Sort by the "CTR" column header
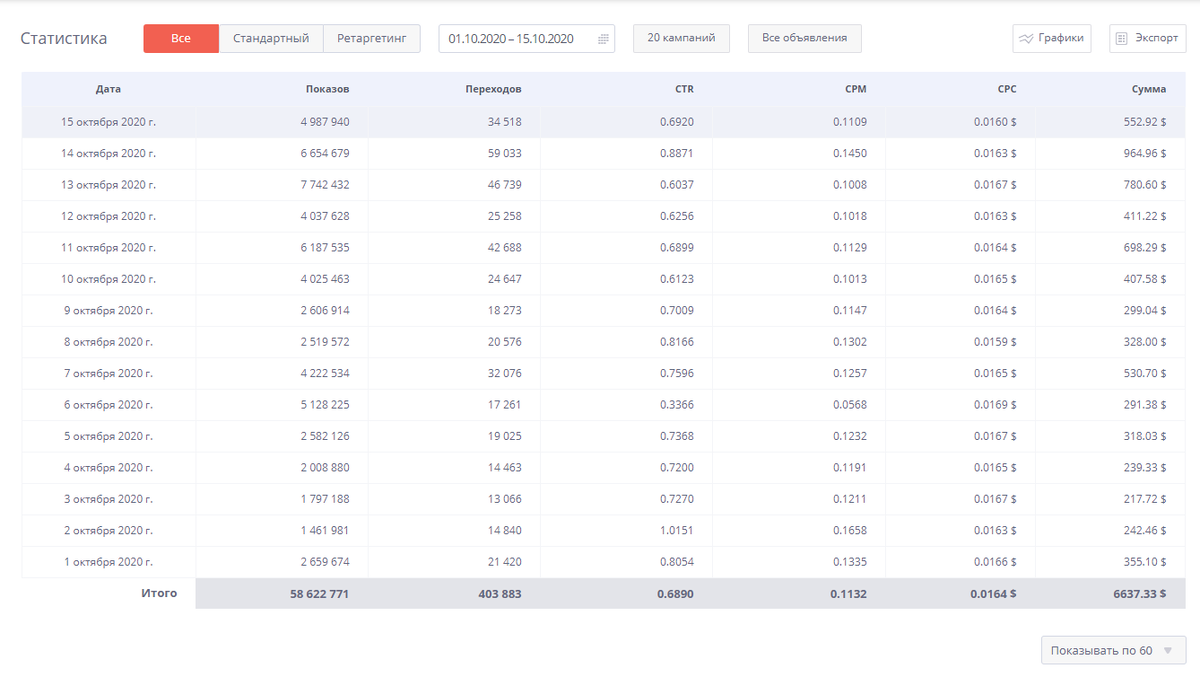The image size is (1200, 677). pos(684,89)
